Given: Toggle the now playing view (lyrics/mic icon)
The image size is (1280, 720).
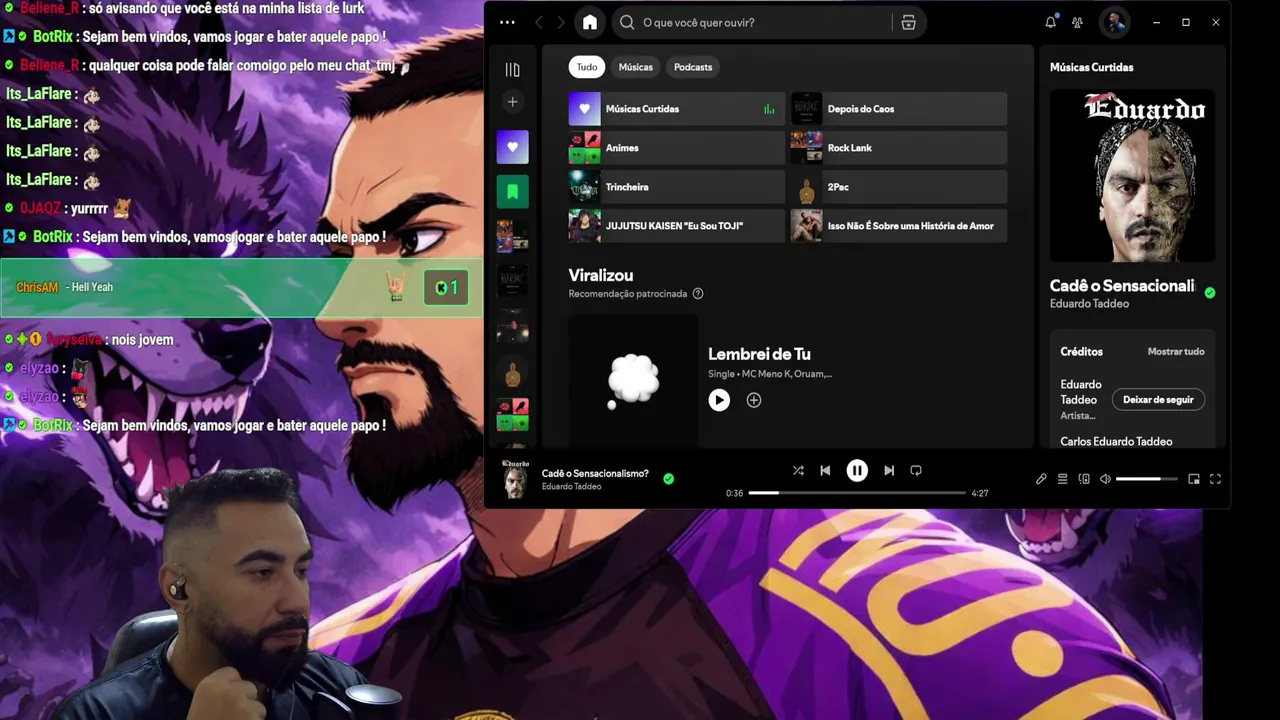Looking at the screenshot, I should (x=1041, y=479).
